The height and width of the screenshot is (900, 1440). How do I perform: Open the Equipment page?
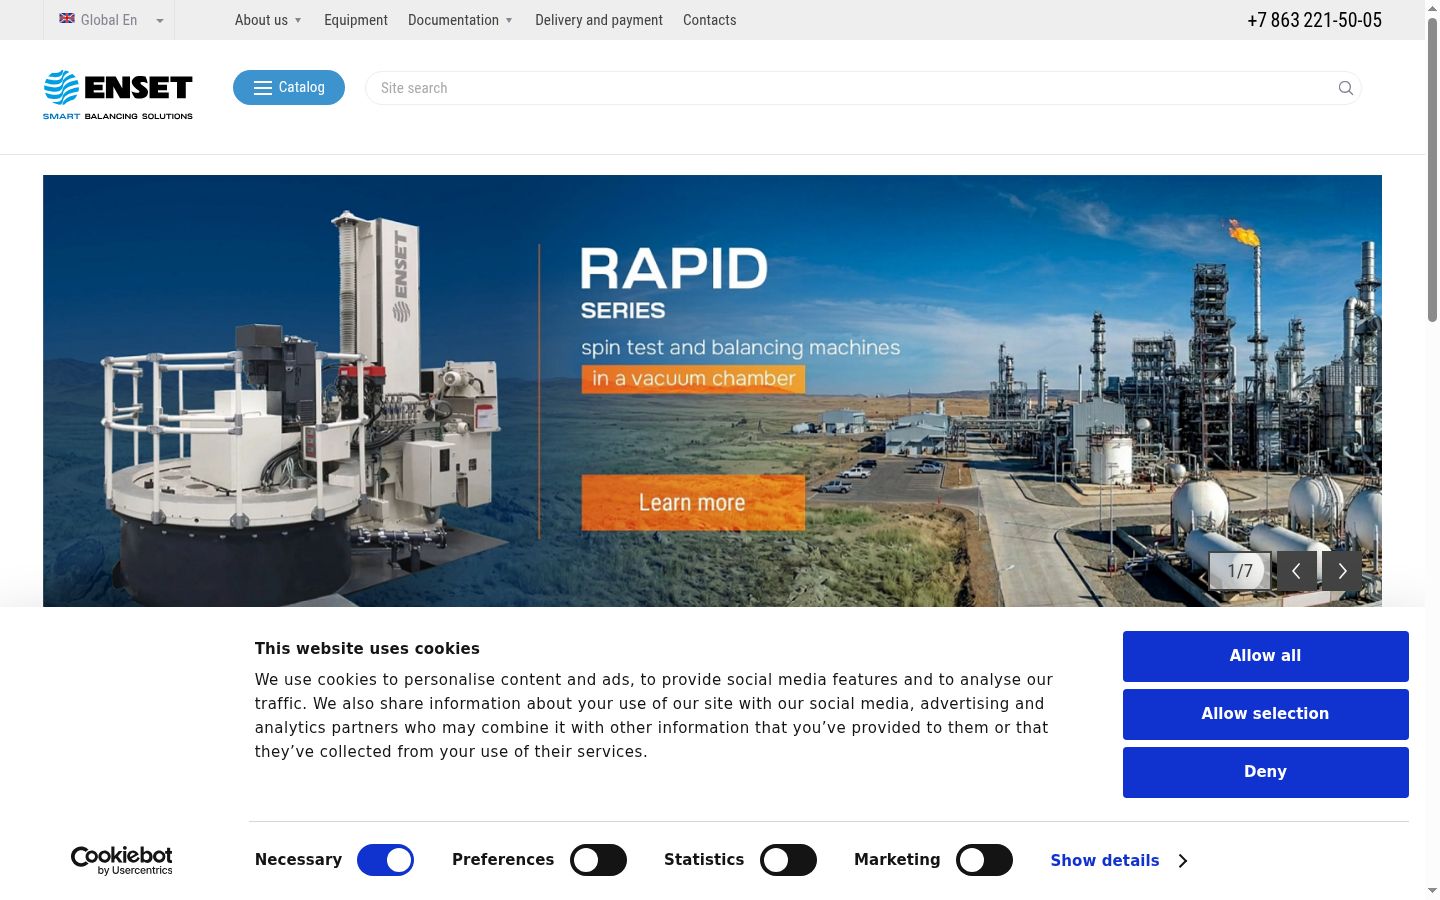[x=356, y=20]
